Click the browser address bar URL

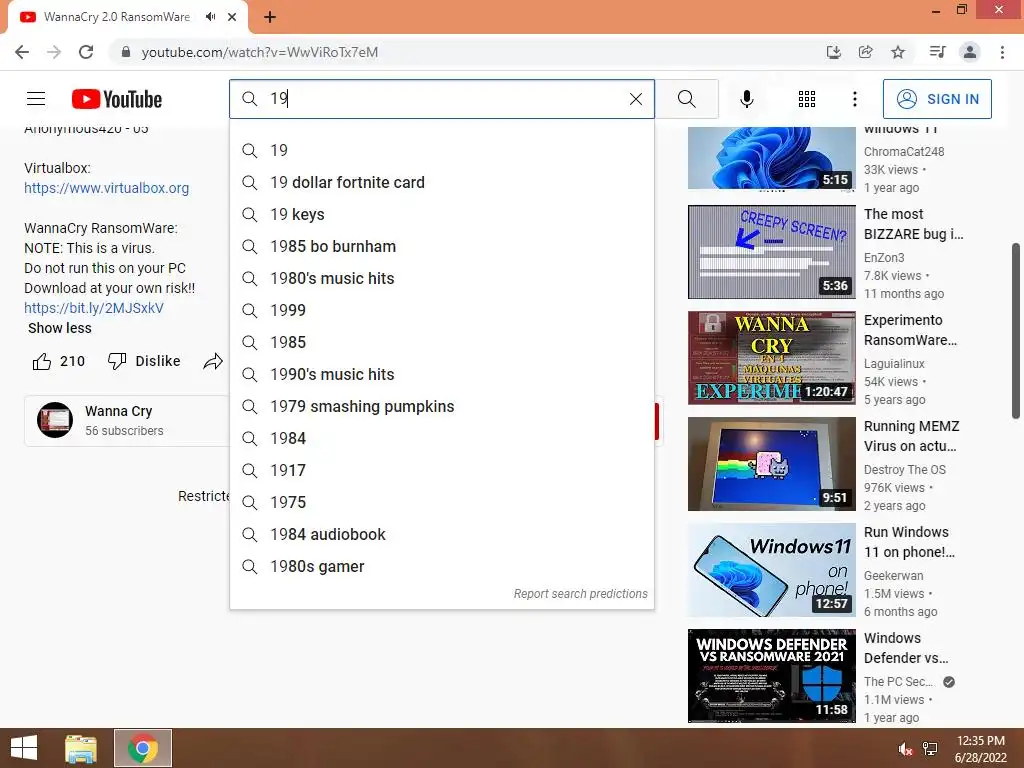[260, 52]
